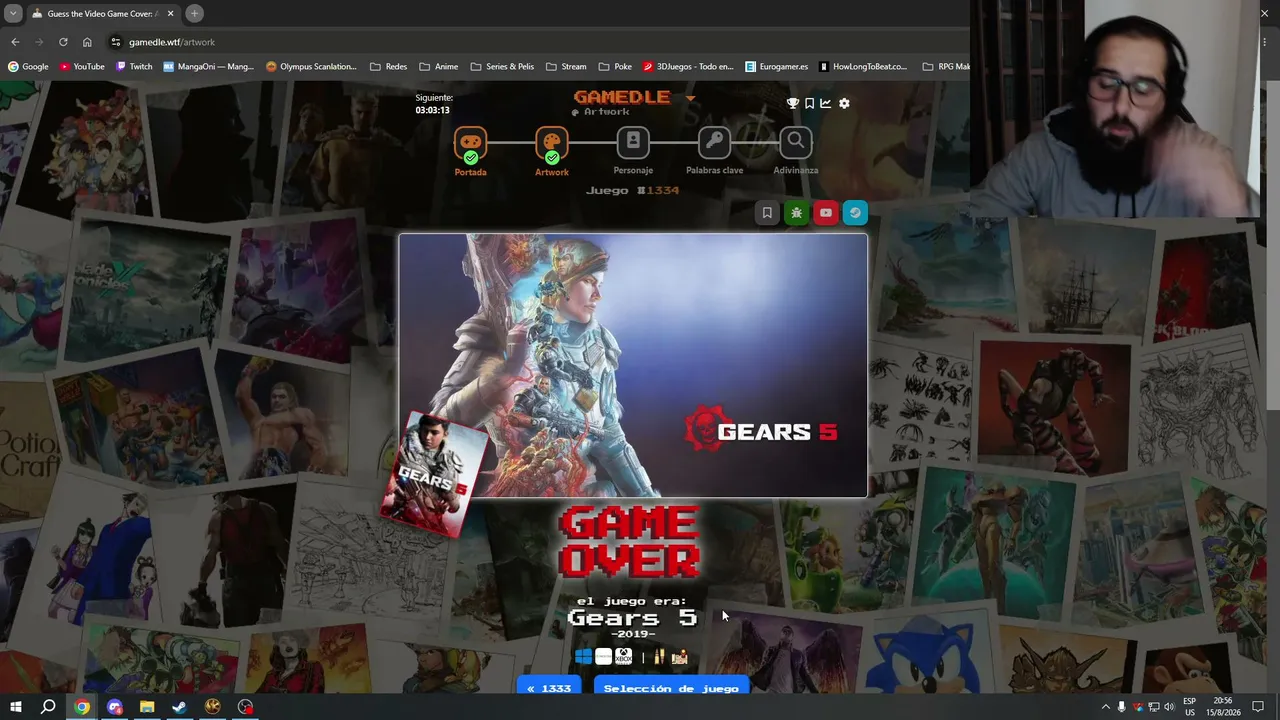Open the Chrome tab search dropdown
This screenshot has height=720, width=1280.
tap(13, 13)
